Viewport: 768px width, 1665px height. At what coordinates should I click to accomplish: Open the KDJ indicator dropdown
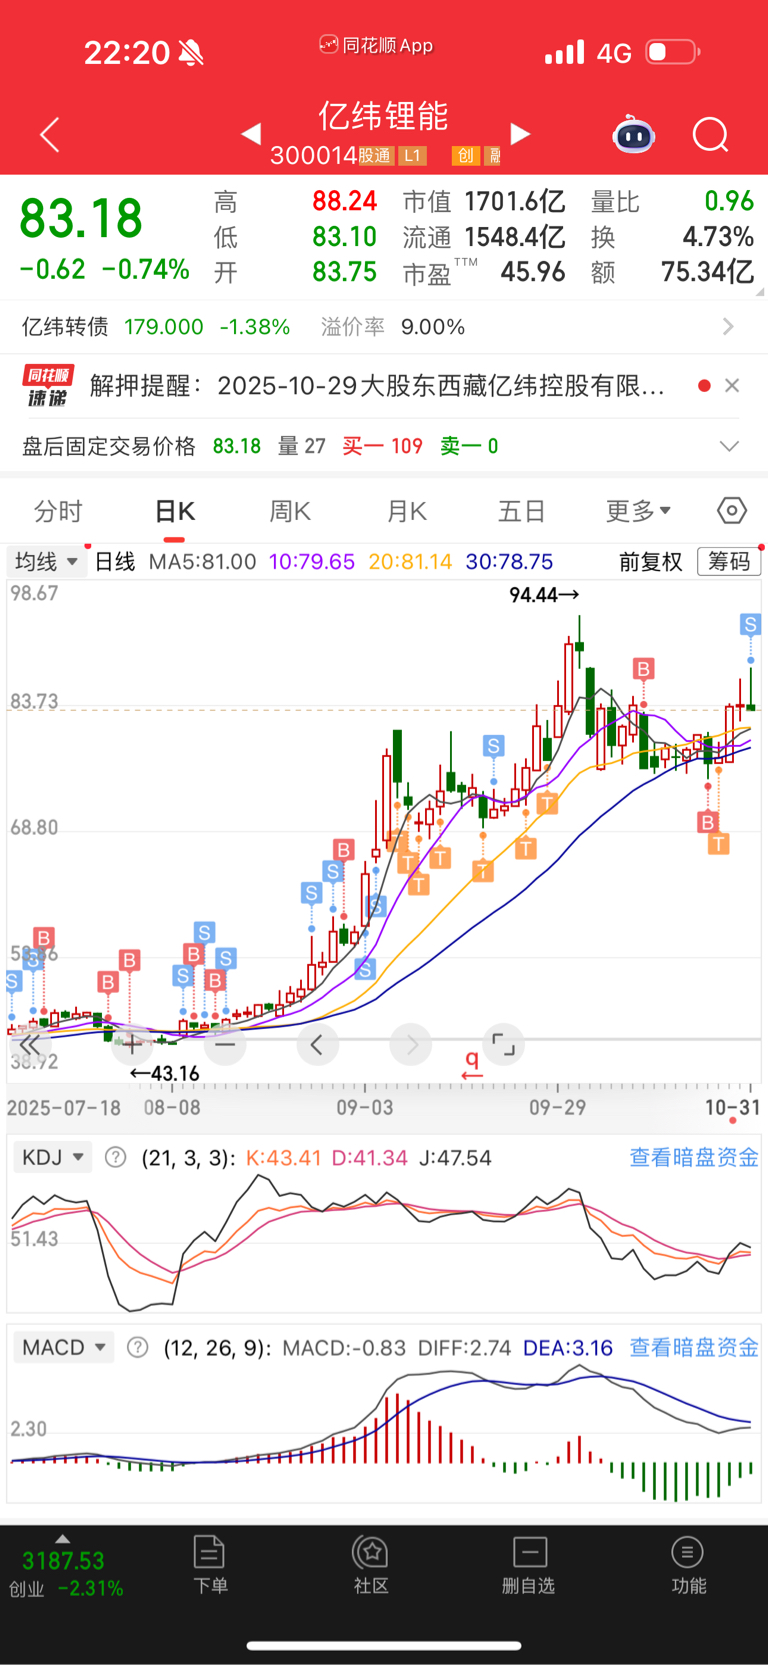tap(52, 1157)
